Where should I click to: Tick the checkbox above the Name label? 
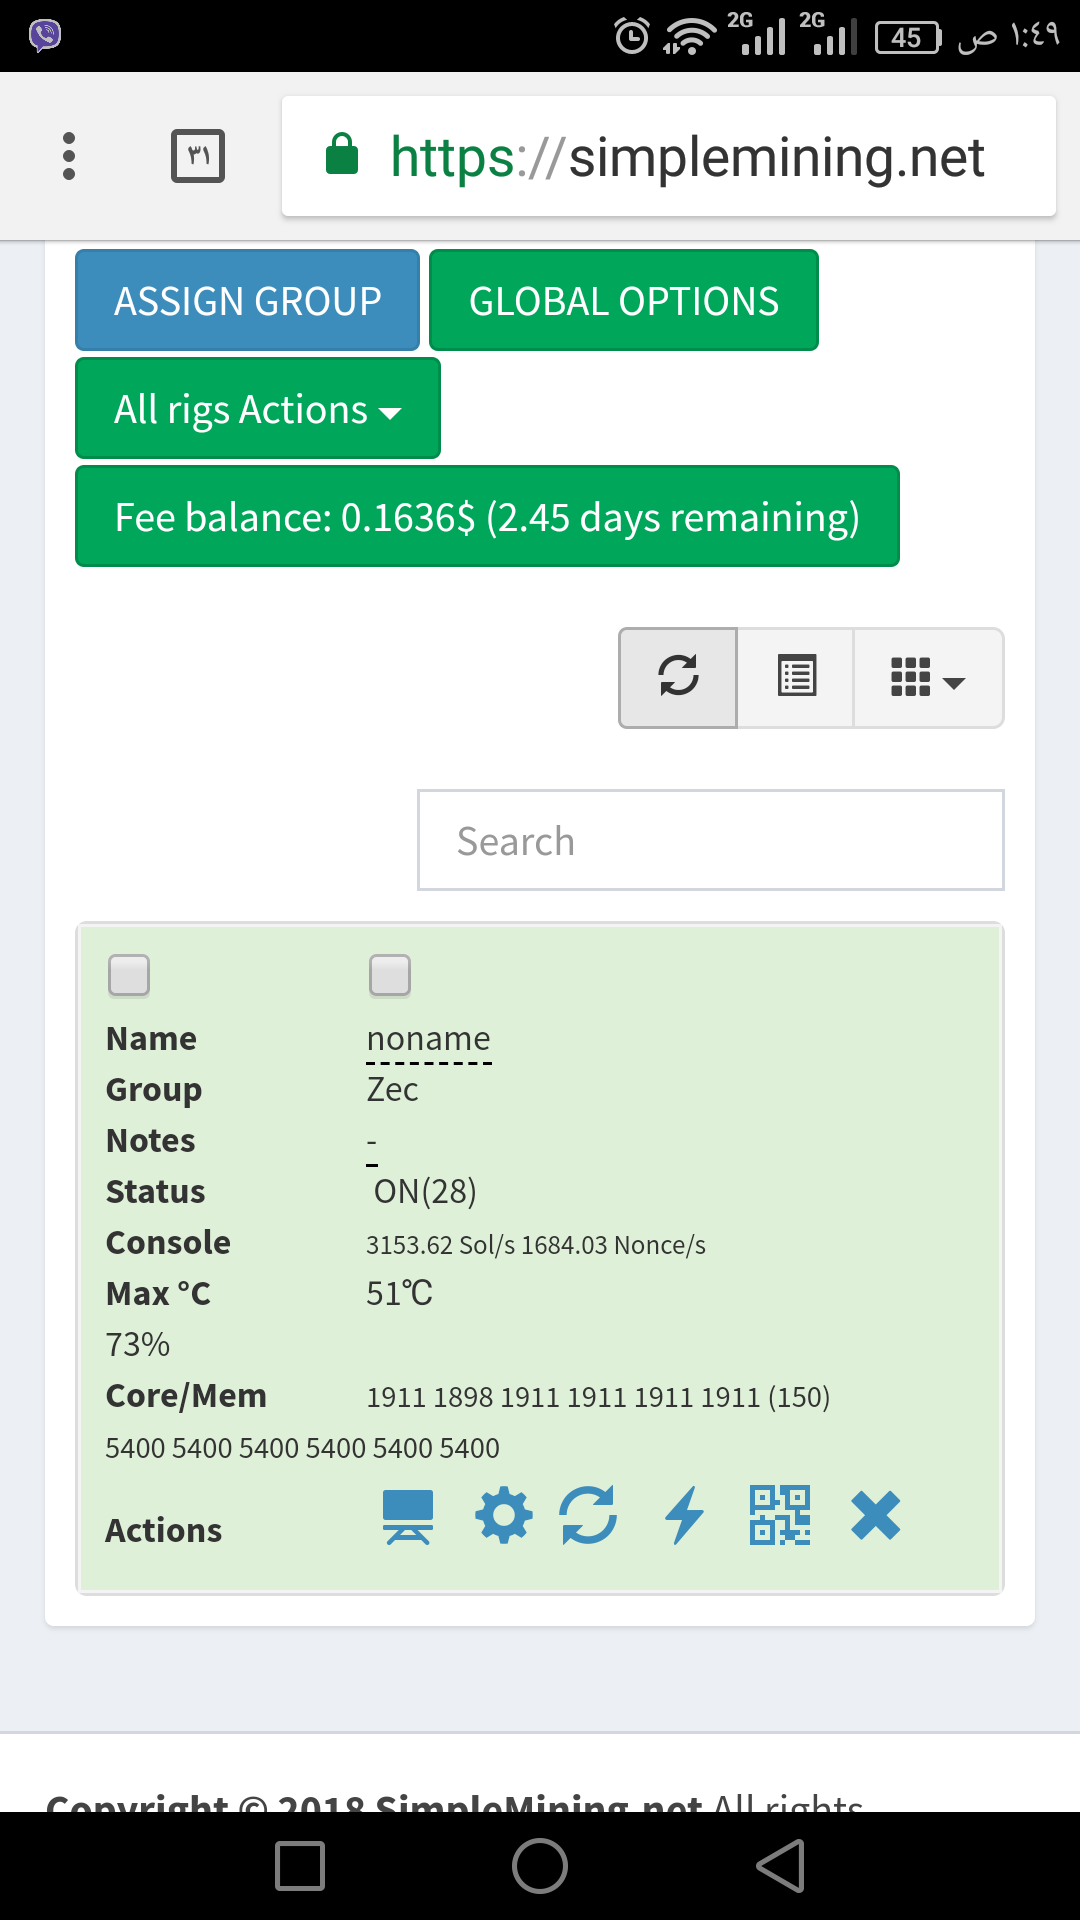pos(129,975)
